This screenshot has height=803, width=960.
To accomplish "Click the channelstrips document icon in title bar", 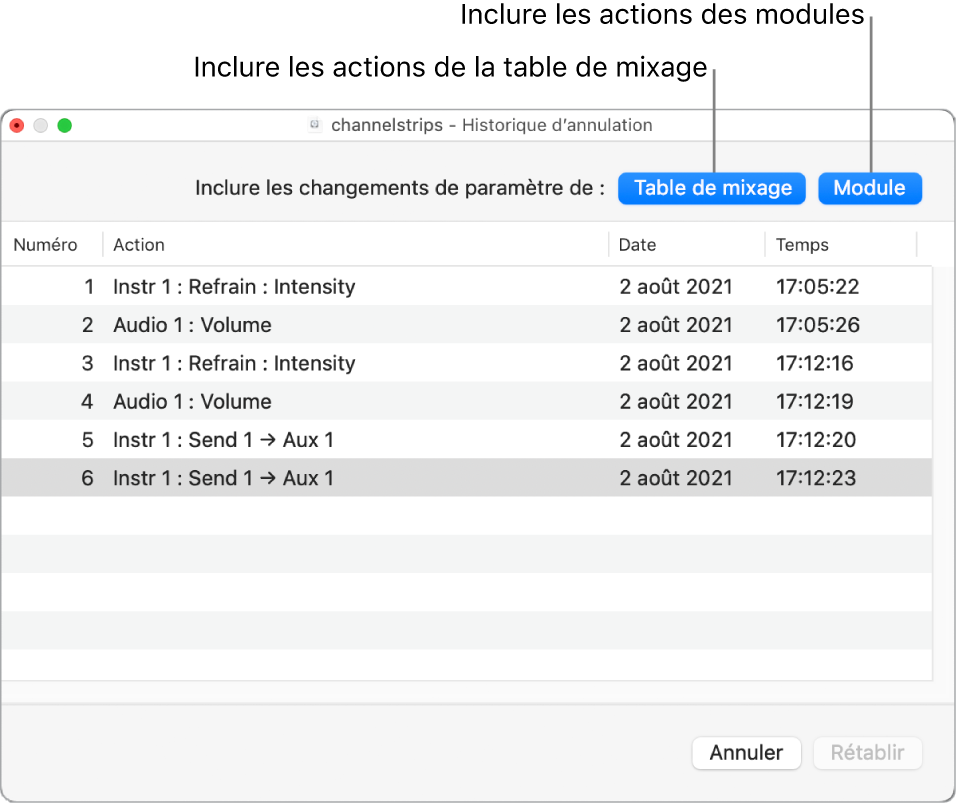I will [314, 125].
